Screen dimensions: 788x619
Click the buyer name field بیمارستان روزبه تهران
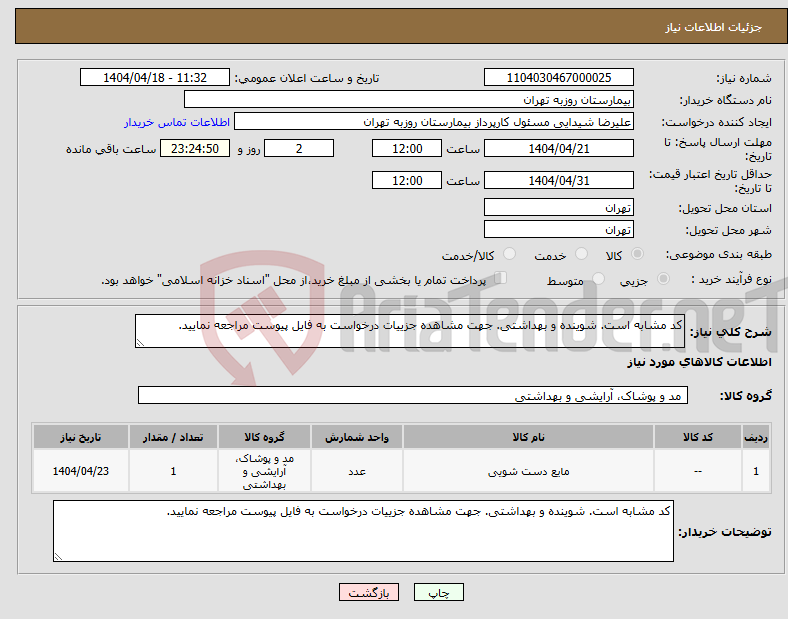pos(409,99)
